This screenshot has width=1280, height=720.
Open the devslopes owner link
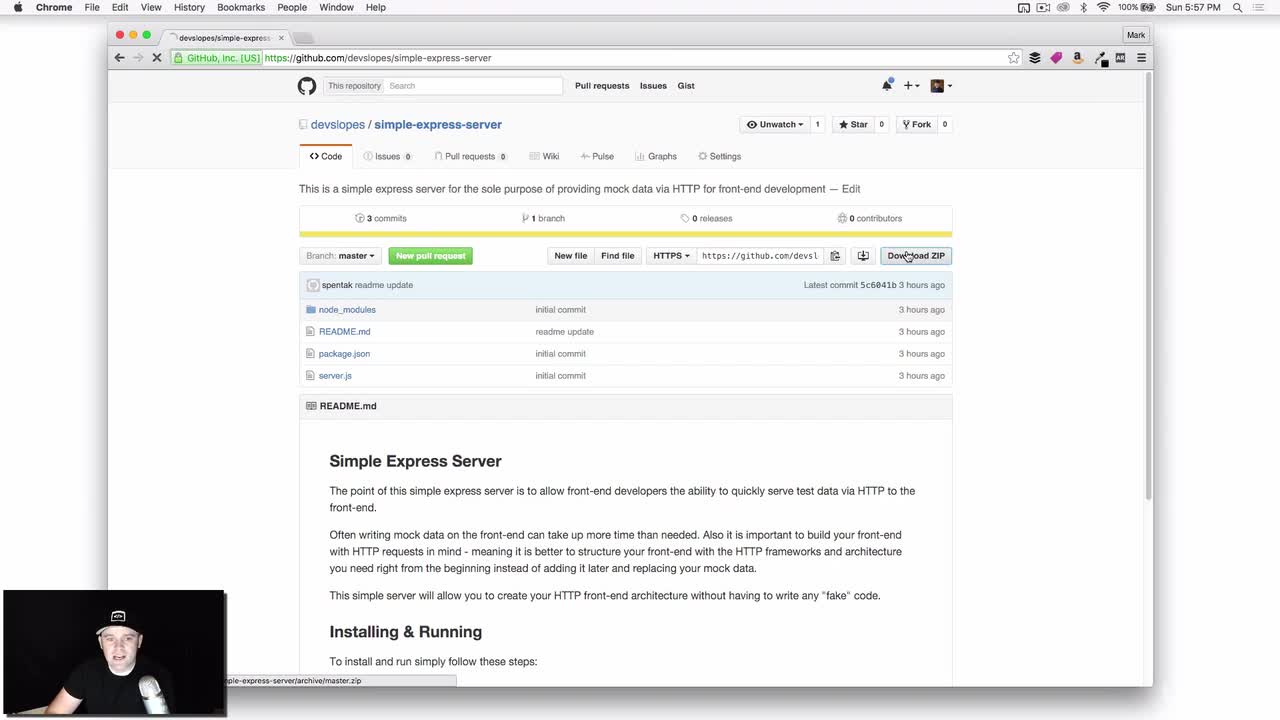pos(338,125)
